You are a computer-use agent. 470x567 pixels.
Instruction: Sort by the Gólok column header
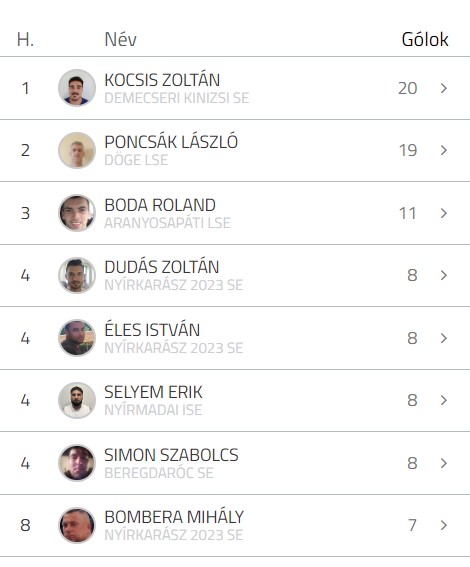click(x=425, y=39)
